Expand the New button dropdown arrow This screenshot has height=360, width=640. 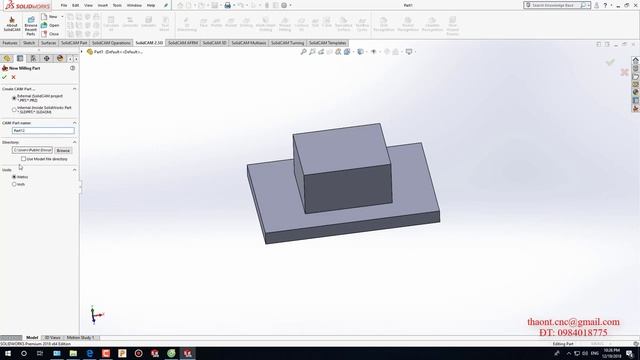tap(62, 17)
